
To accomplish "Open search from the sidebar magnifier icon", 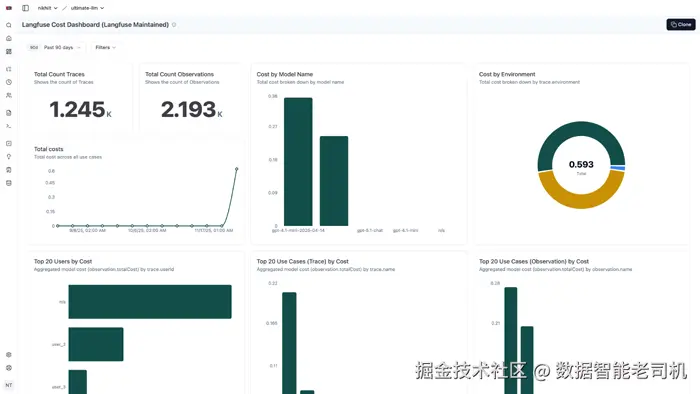I will (8, 25).
